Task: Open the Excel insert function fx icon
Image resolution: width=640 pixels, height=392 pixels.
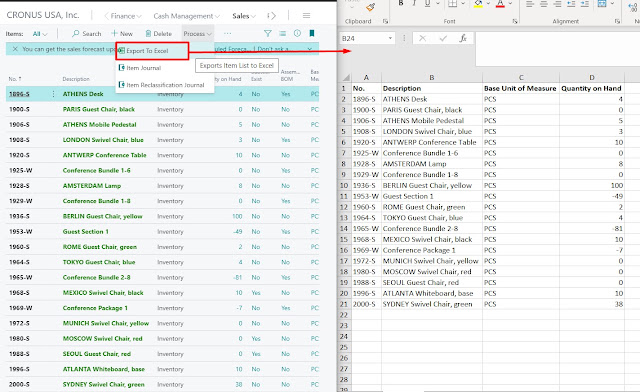Action: click(x=462, y=38)
